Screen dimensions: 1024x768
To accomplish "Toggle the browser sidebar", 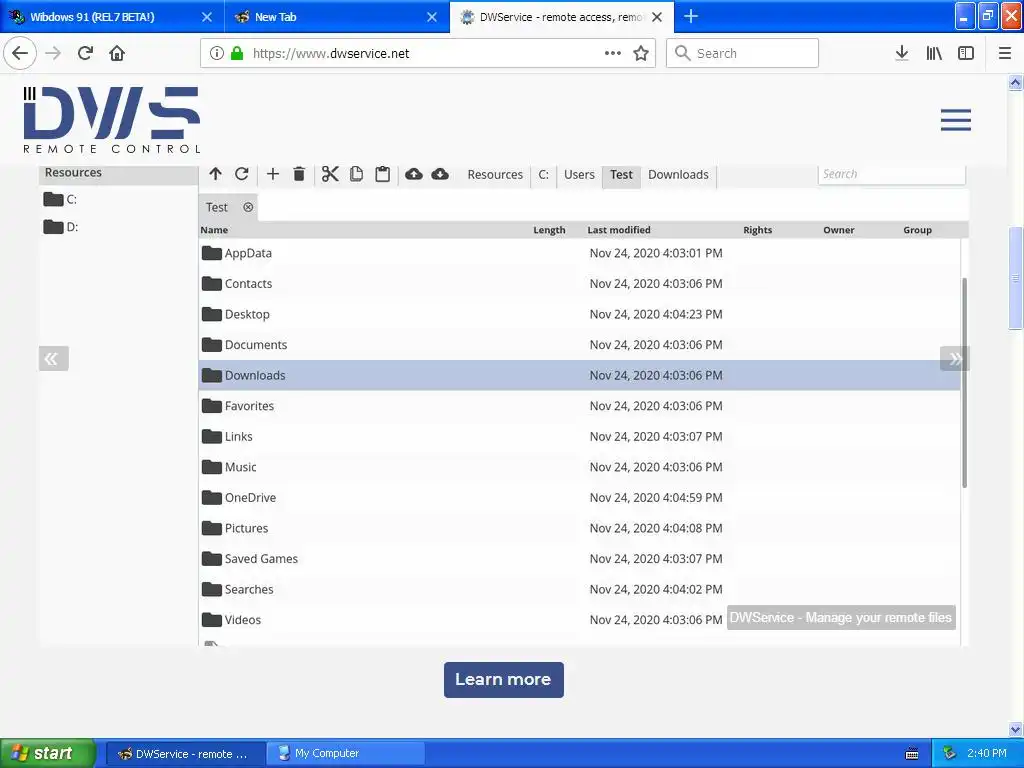I will [966, 53].
